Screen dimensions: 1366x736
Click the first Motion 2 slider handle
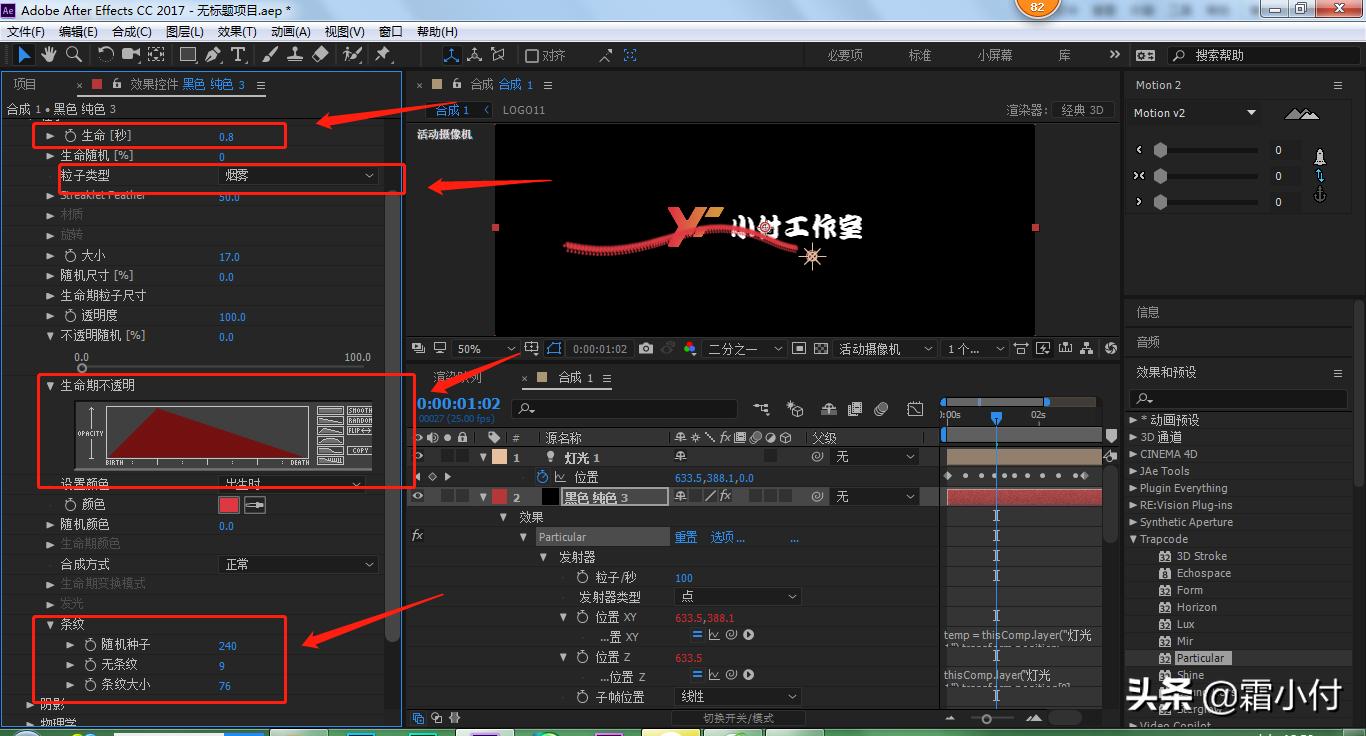point(1160,150)
